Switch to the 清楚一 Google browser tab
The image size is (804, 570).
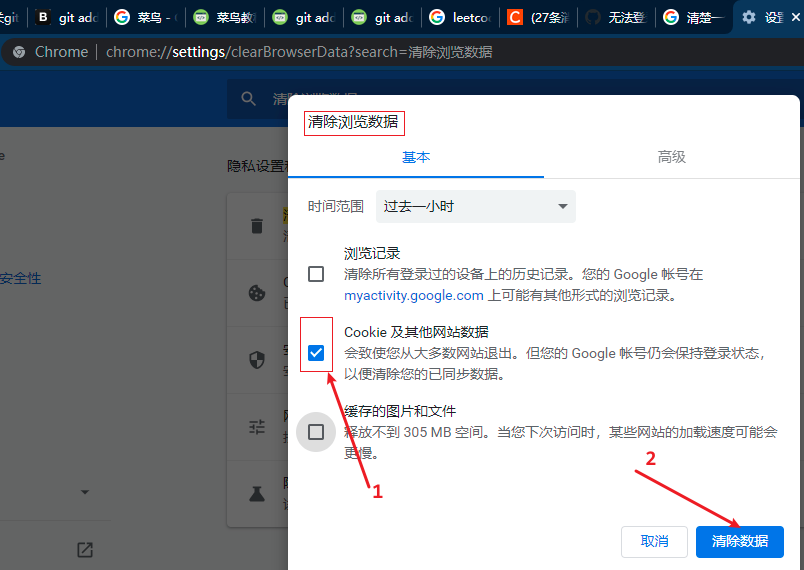[x=695, y=17]
